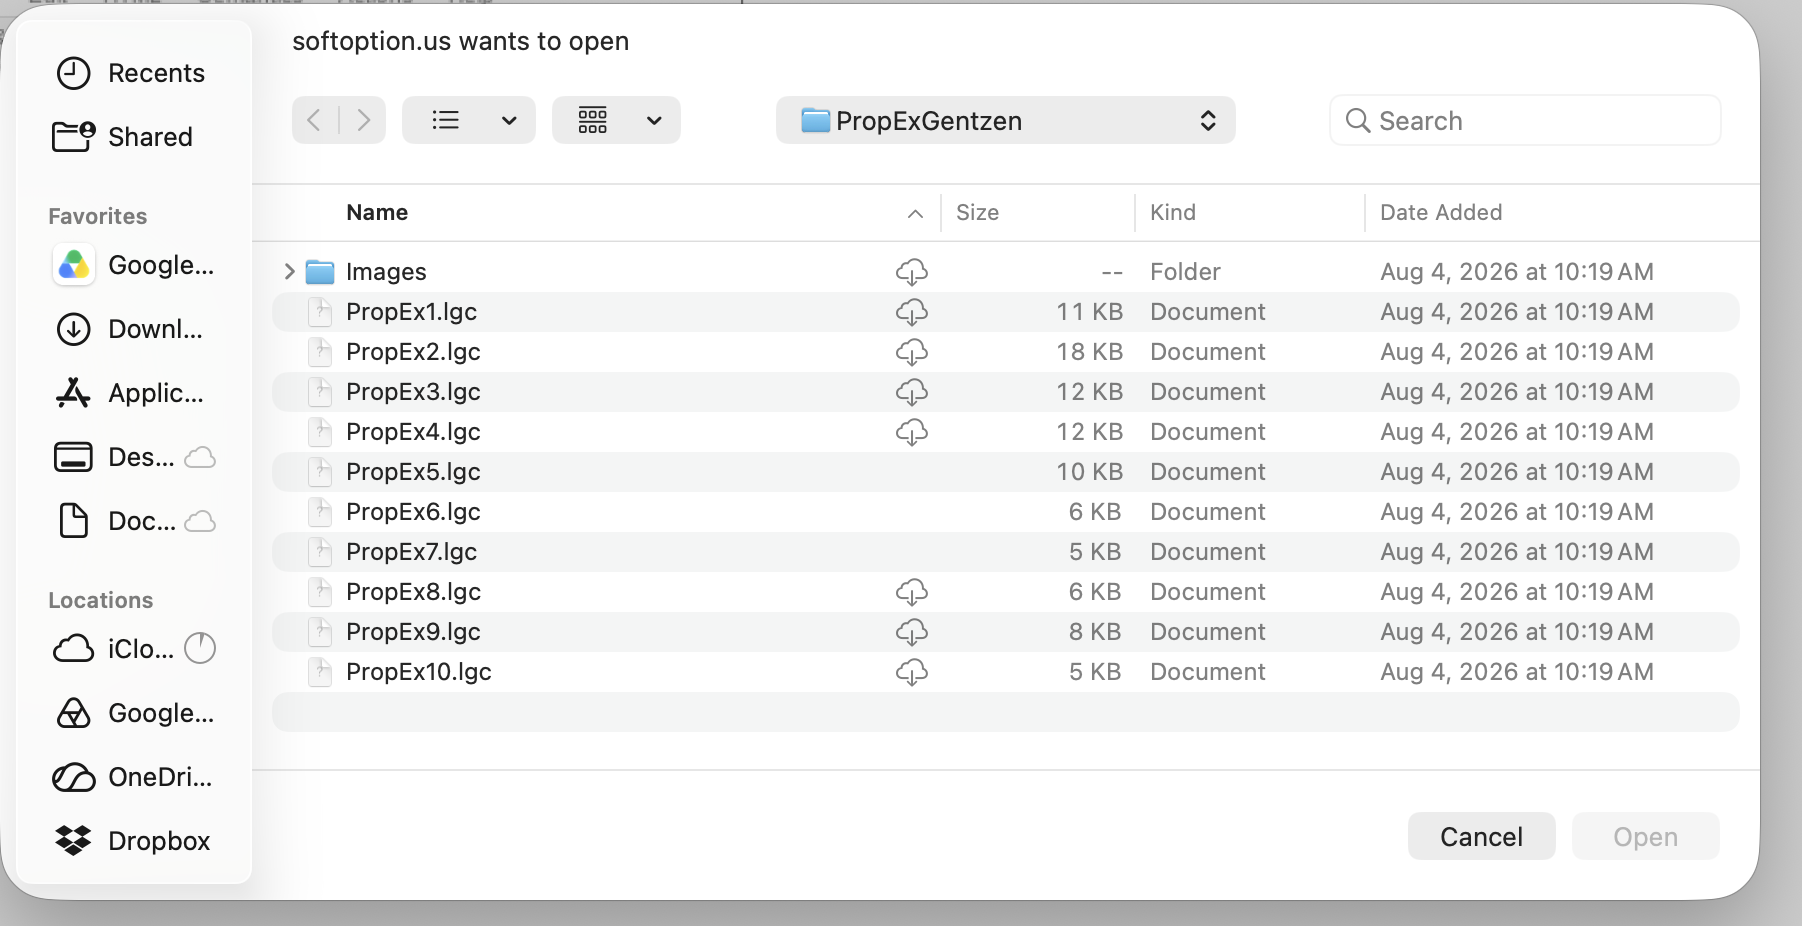Click cloud download icon for PropEx2.lgc
The width and height of the screenshot is (1802, 926).
point(911,352)
